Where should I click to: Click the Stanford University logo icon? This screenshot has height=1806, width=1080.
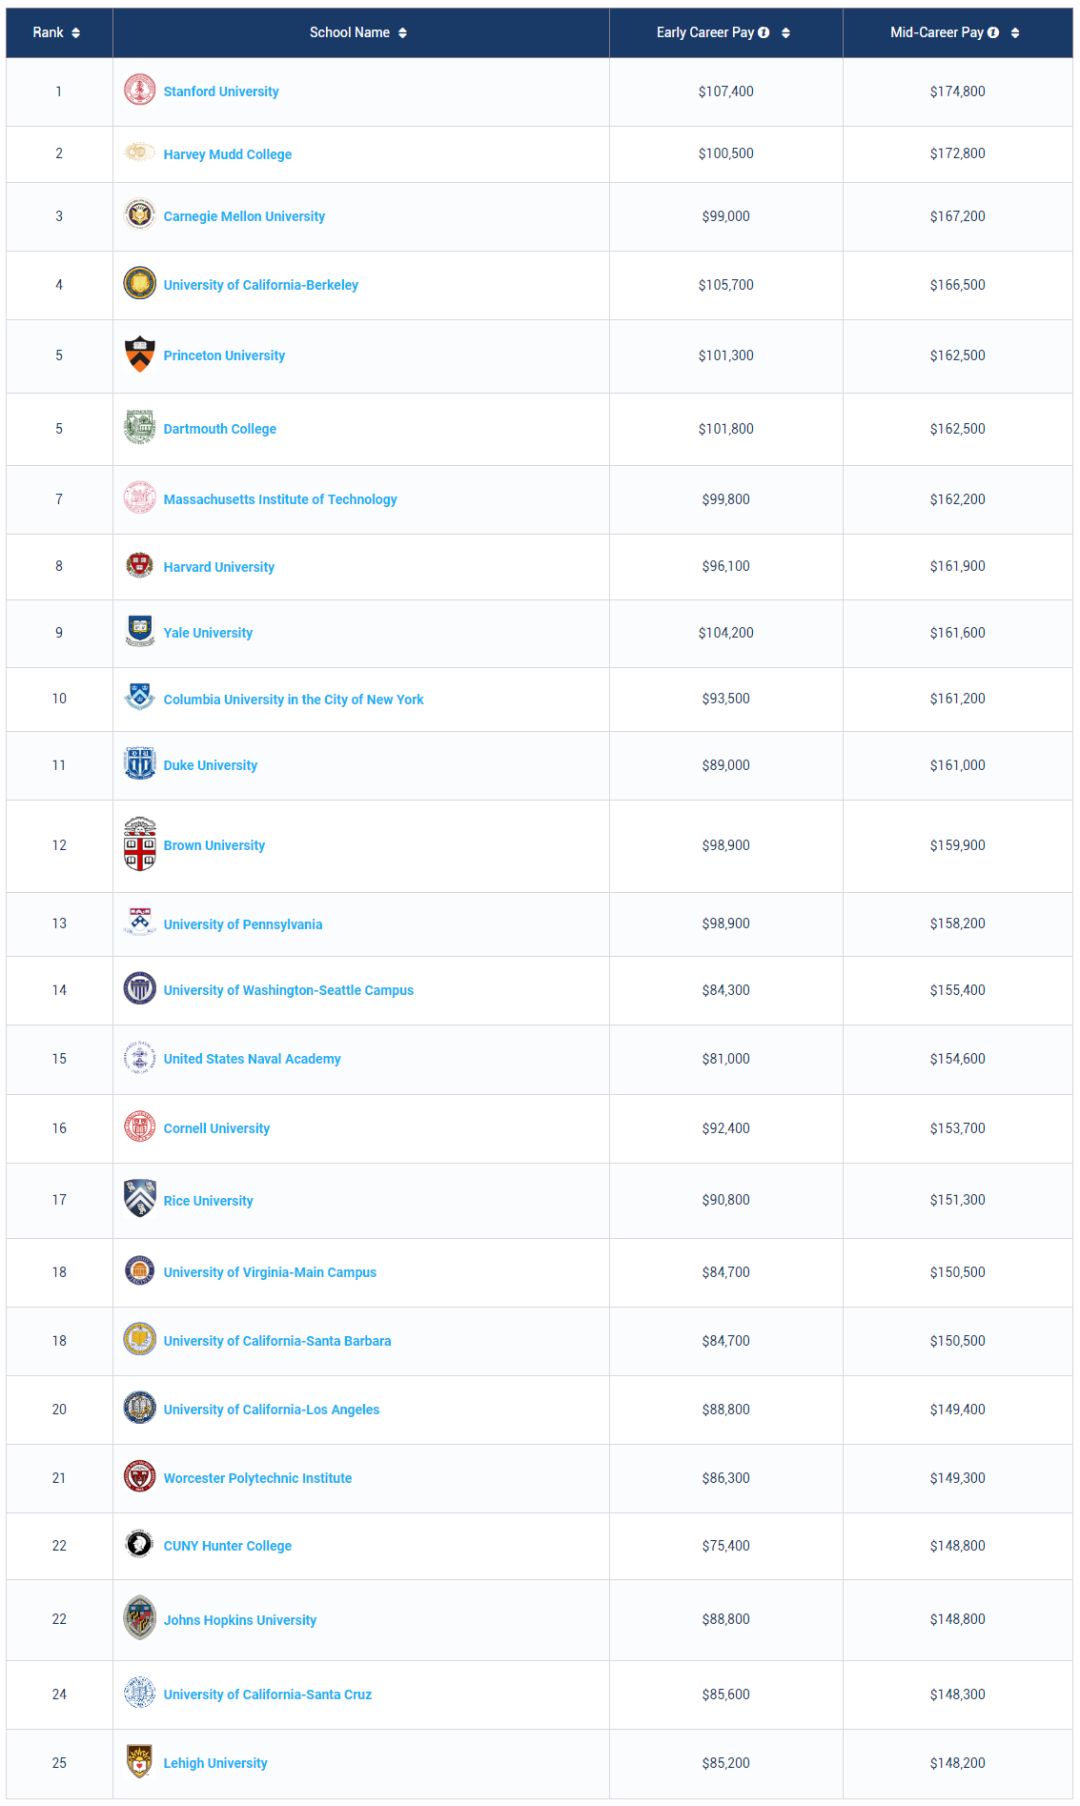(139, 90)
